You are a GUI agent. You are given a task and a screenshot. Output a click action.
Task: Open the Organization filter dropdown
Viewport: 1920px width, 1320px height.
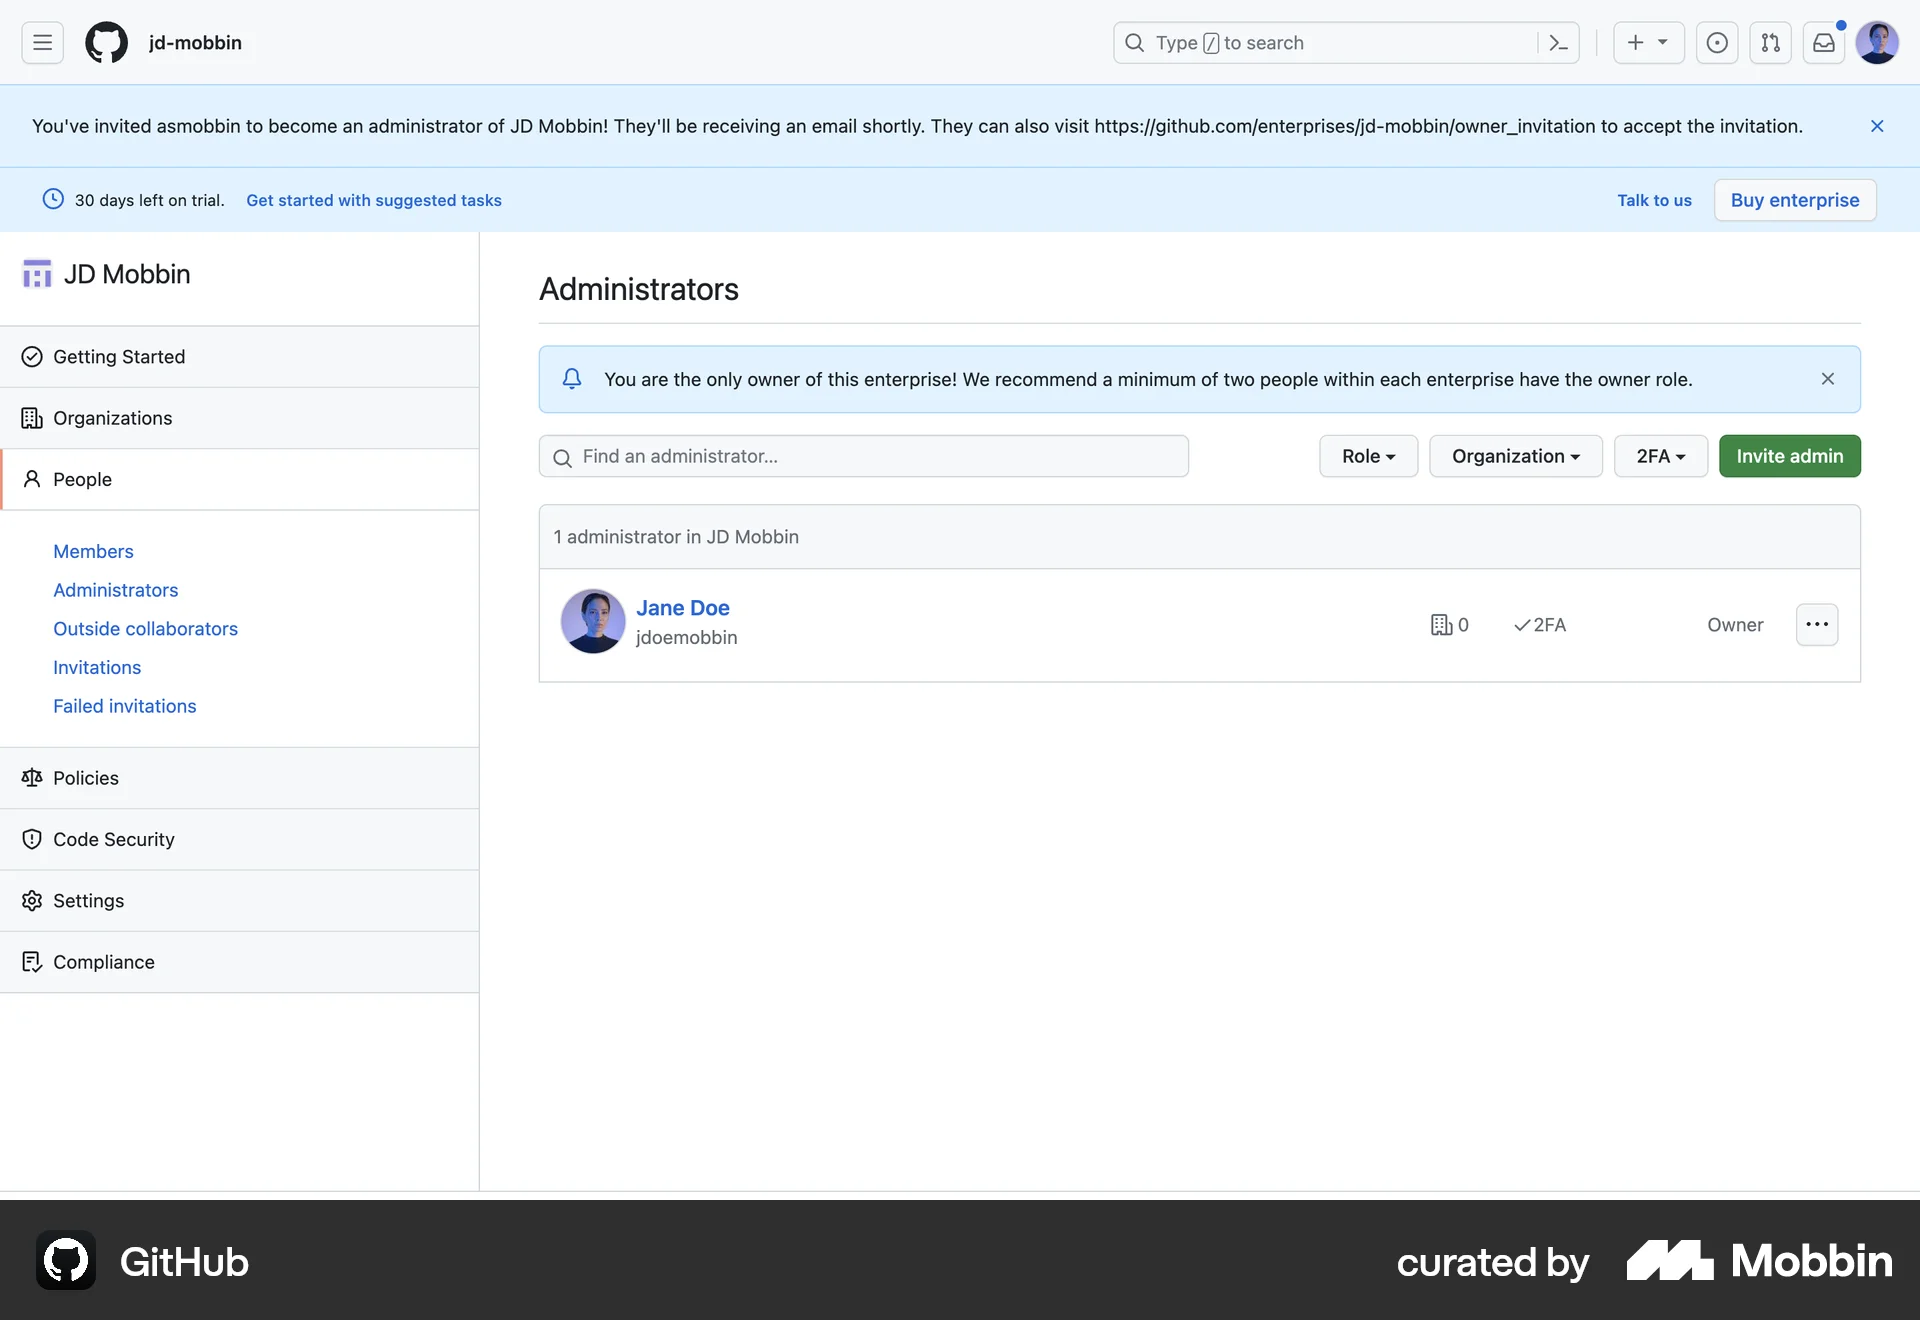coord(1514,456)
